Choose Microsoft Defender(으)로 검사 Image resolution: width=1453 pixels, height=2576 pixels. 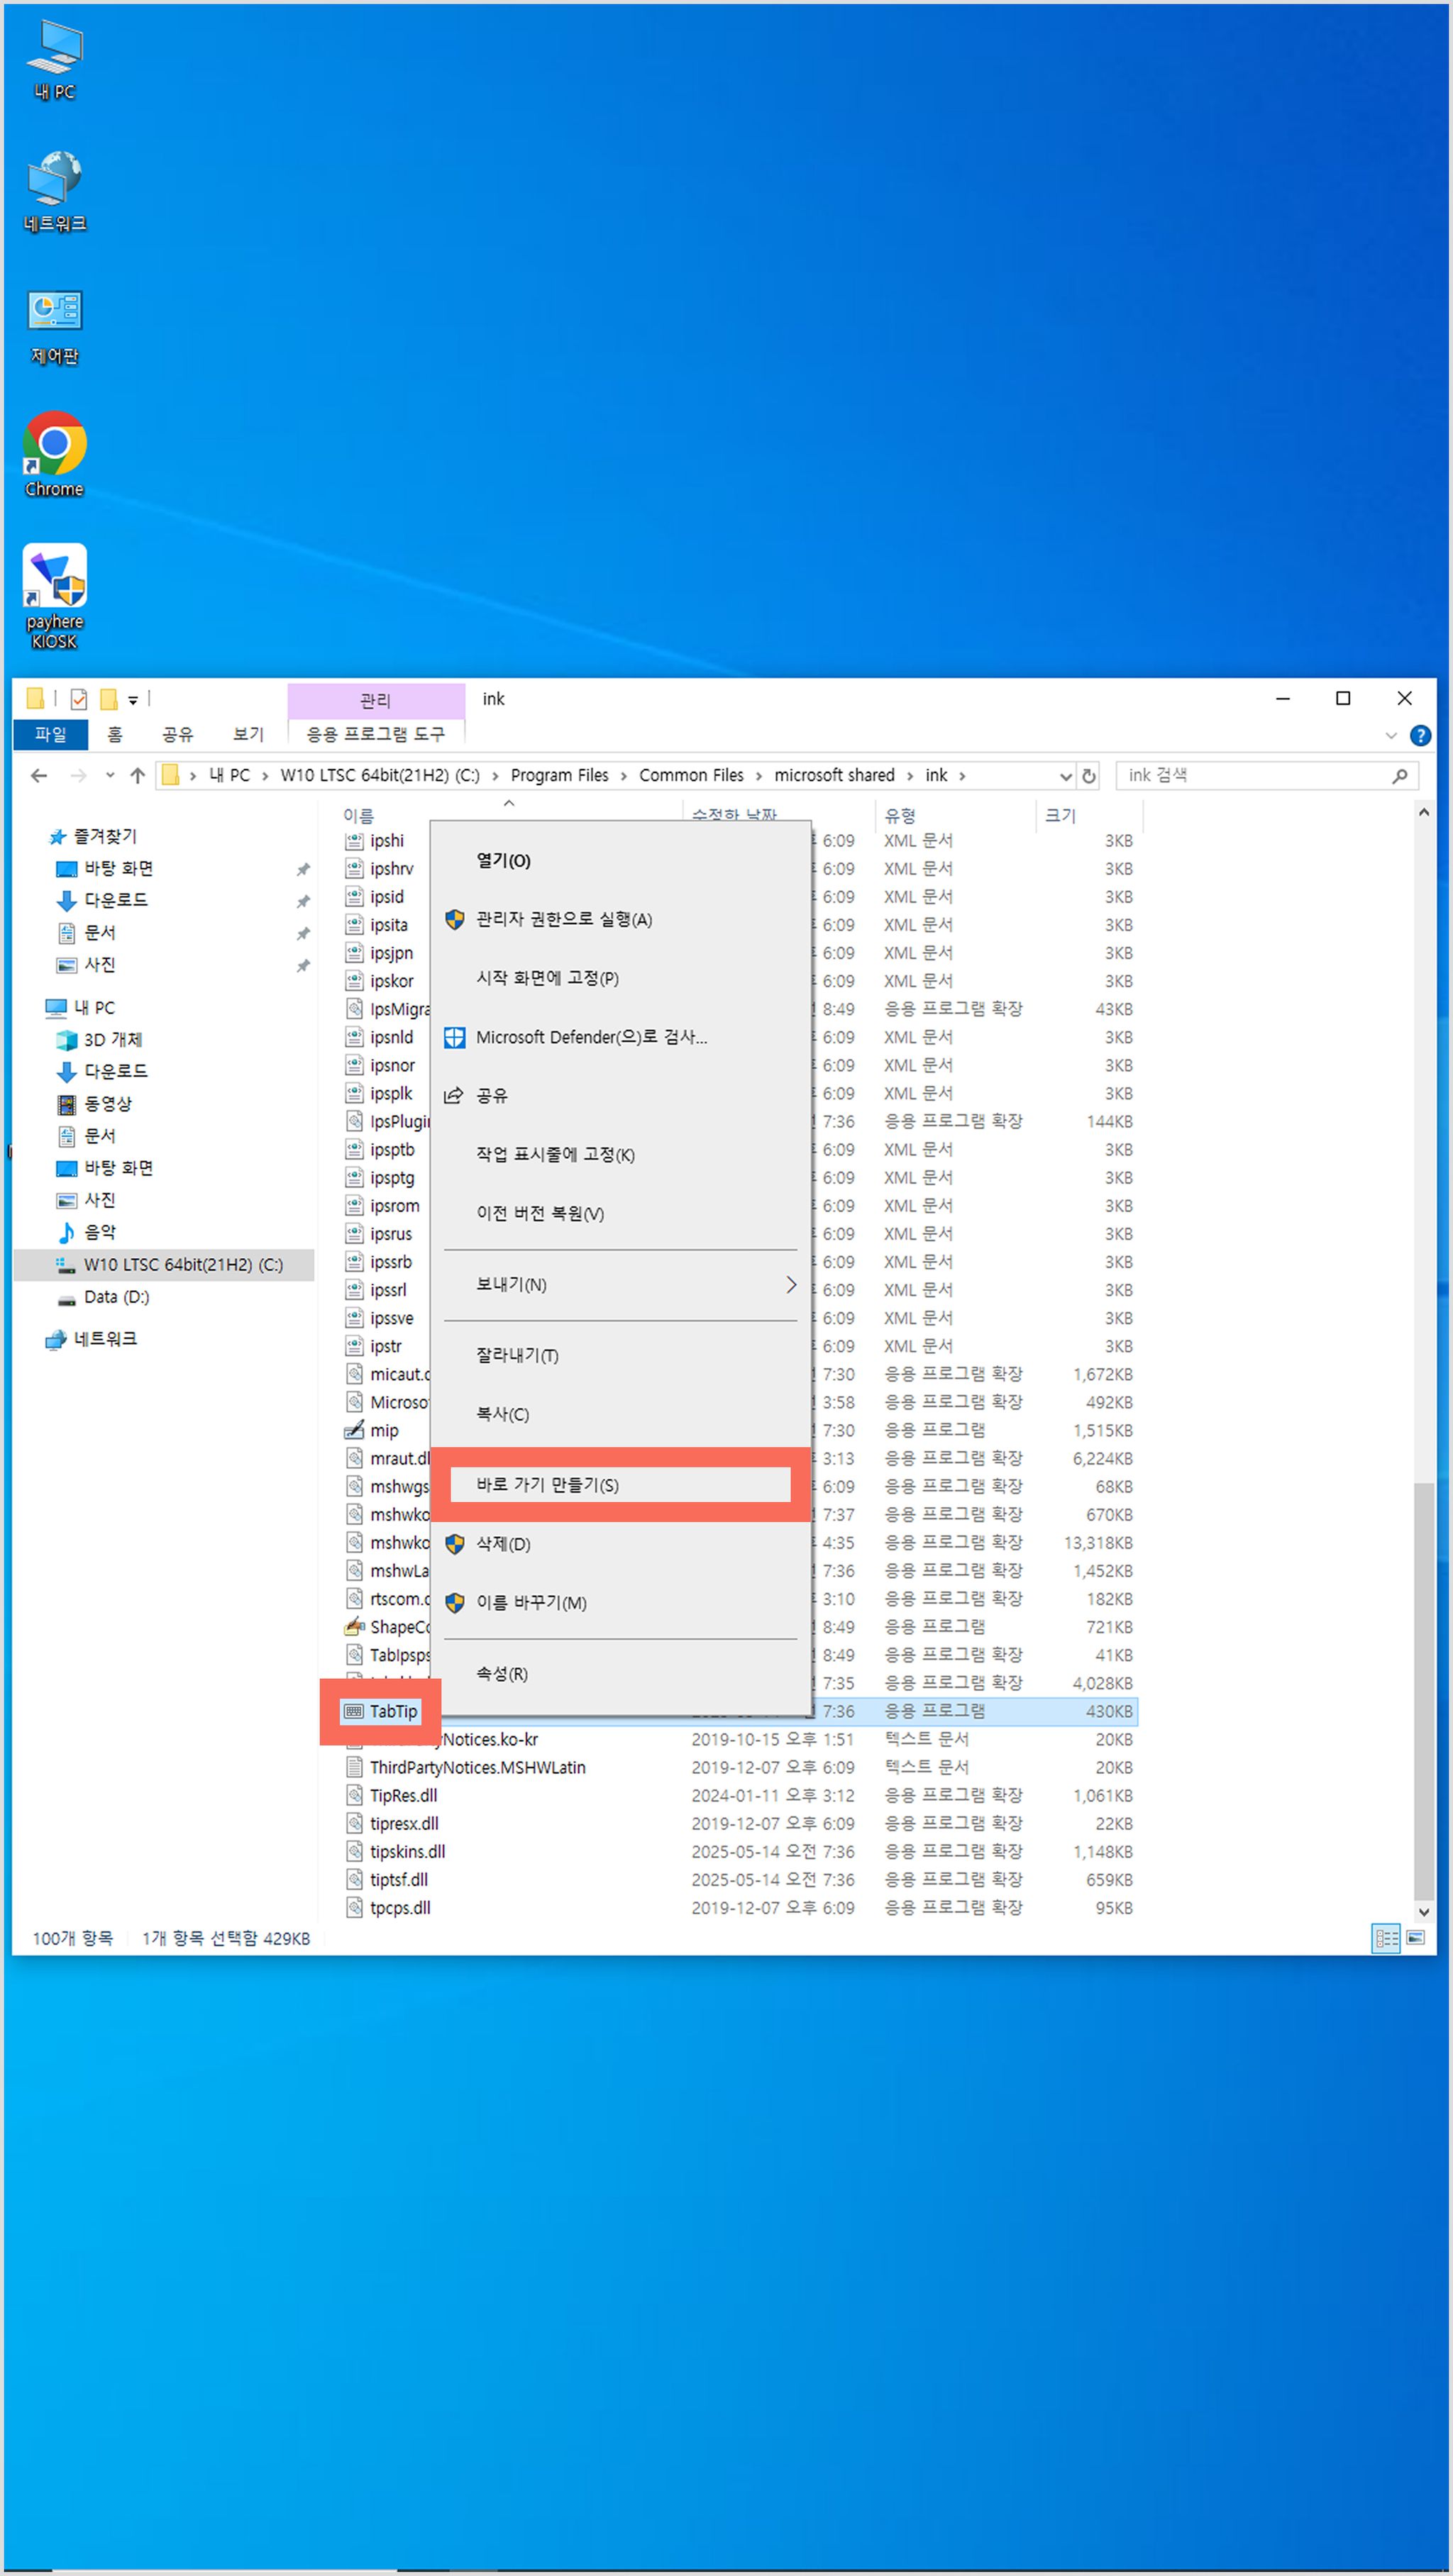pyautogui.click(x=620, y=1037)
